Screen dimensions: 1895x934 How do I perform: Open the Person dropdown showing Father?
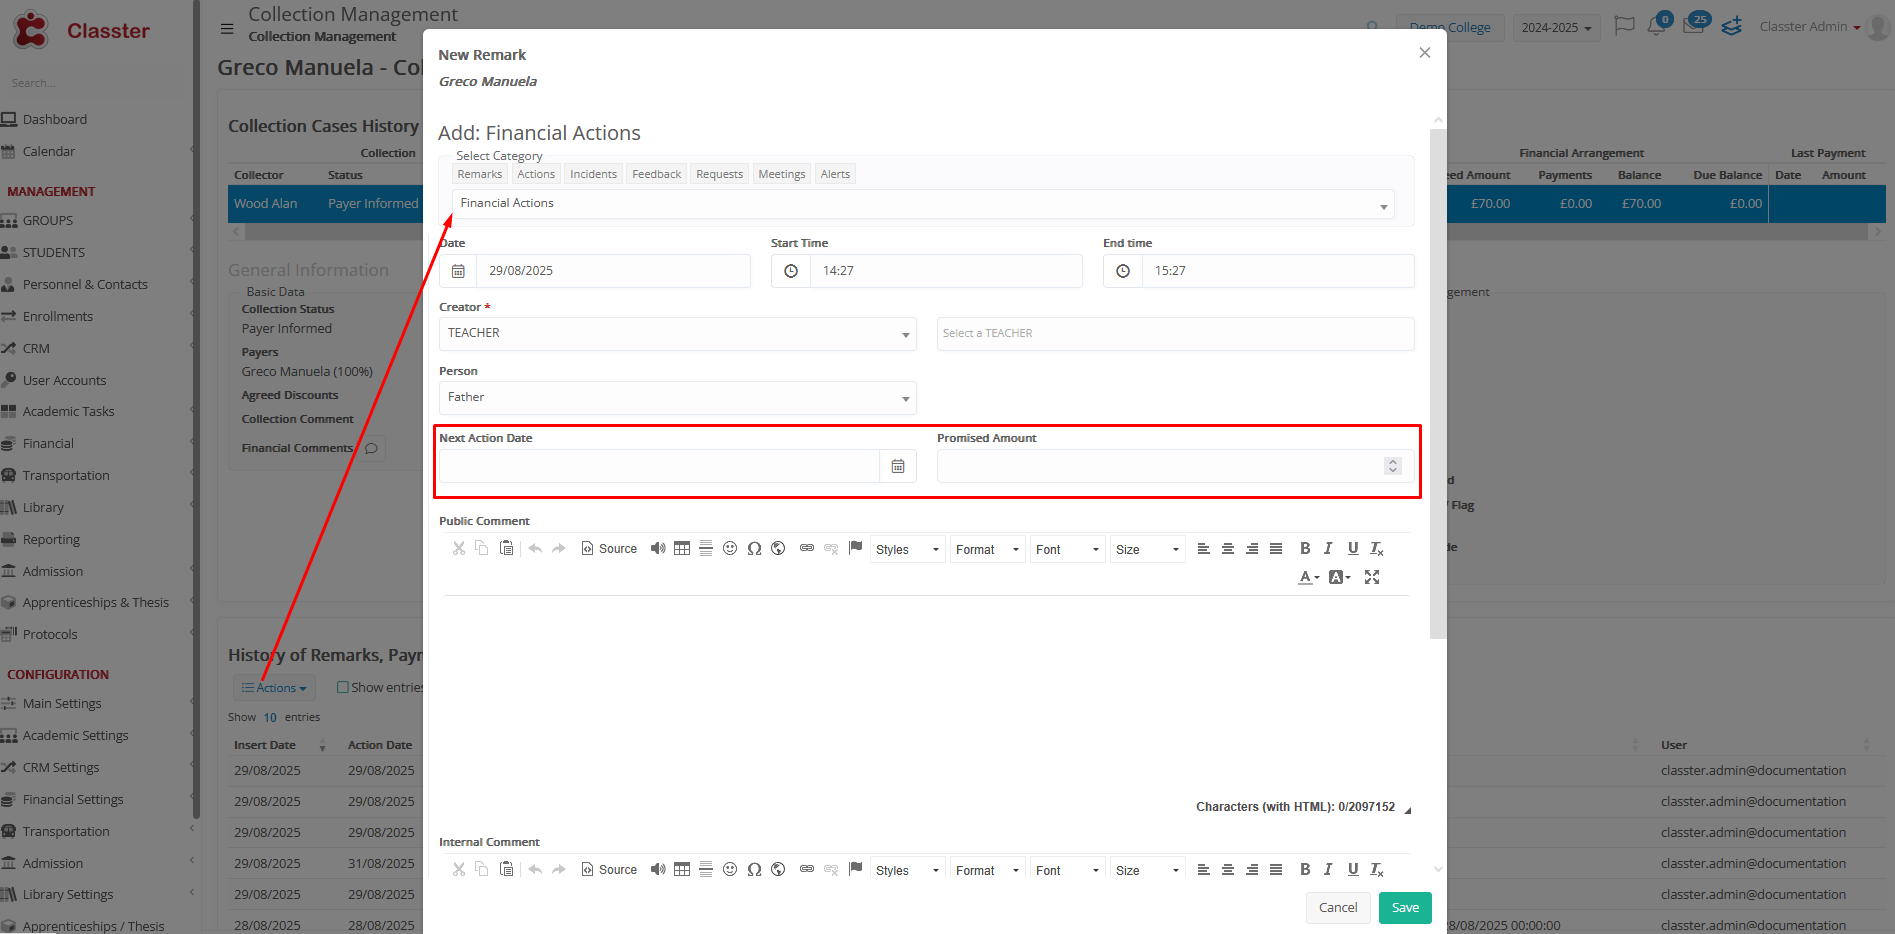point(677,398)
